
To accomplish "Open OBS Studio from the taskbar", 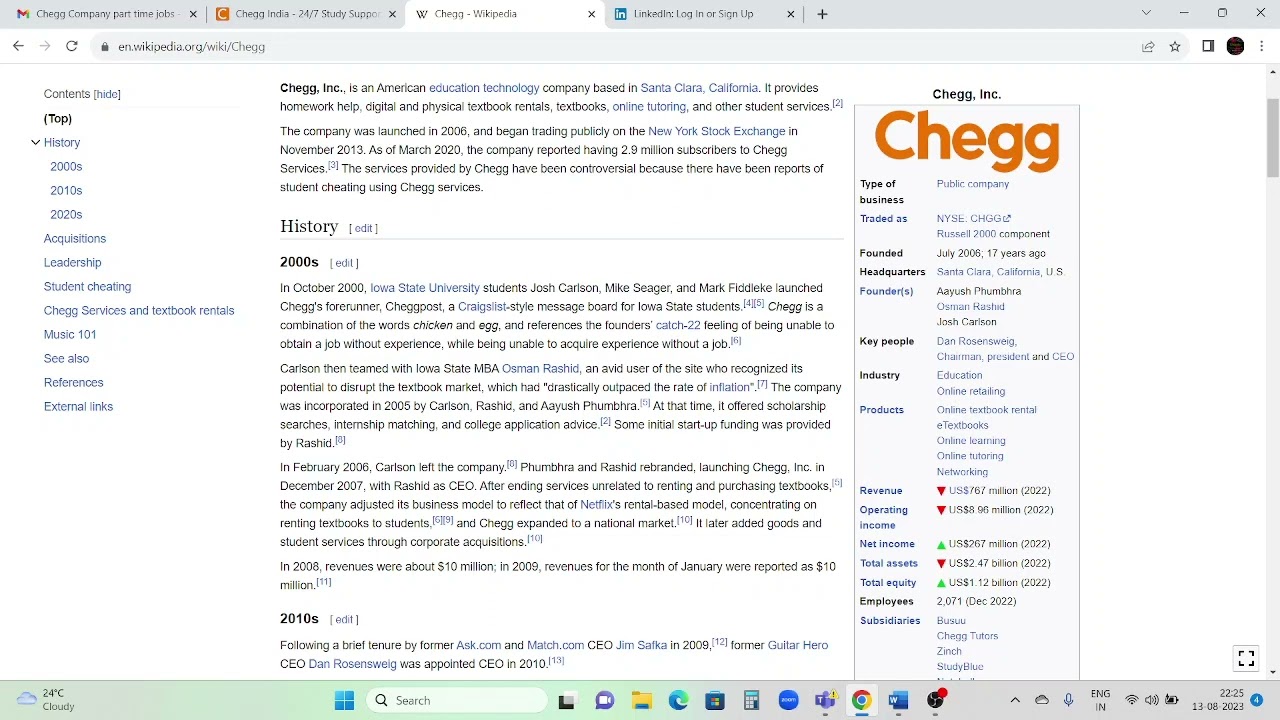I will pyautogui.click(x=935, y=700).
